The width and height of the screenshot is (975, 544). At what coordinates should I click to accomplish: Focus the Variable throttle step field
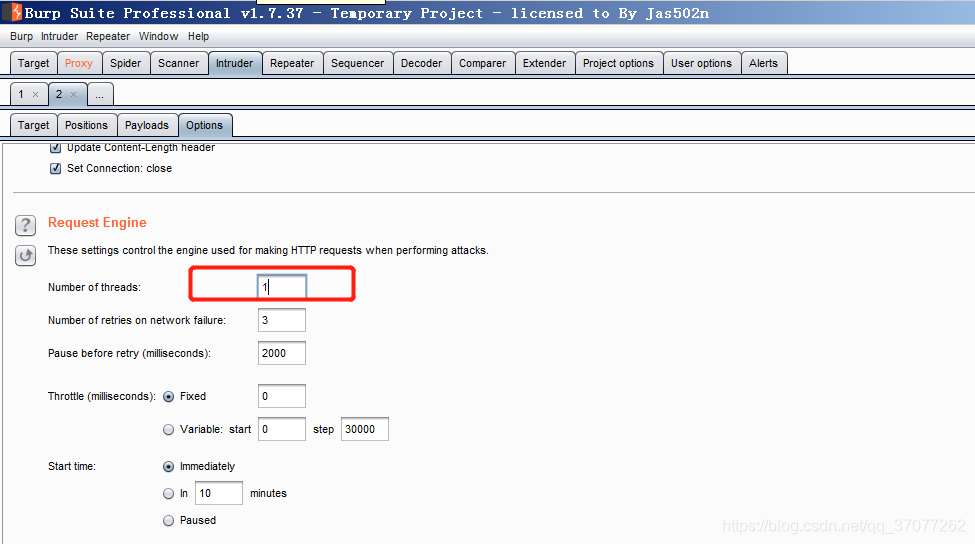tap(365, 430)
